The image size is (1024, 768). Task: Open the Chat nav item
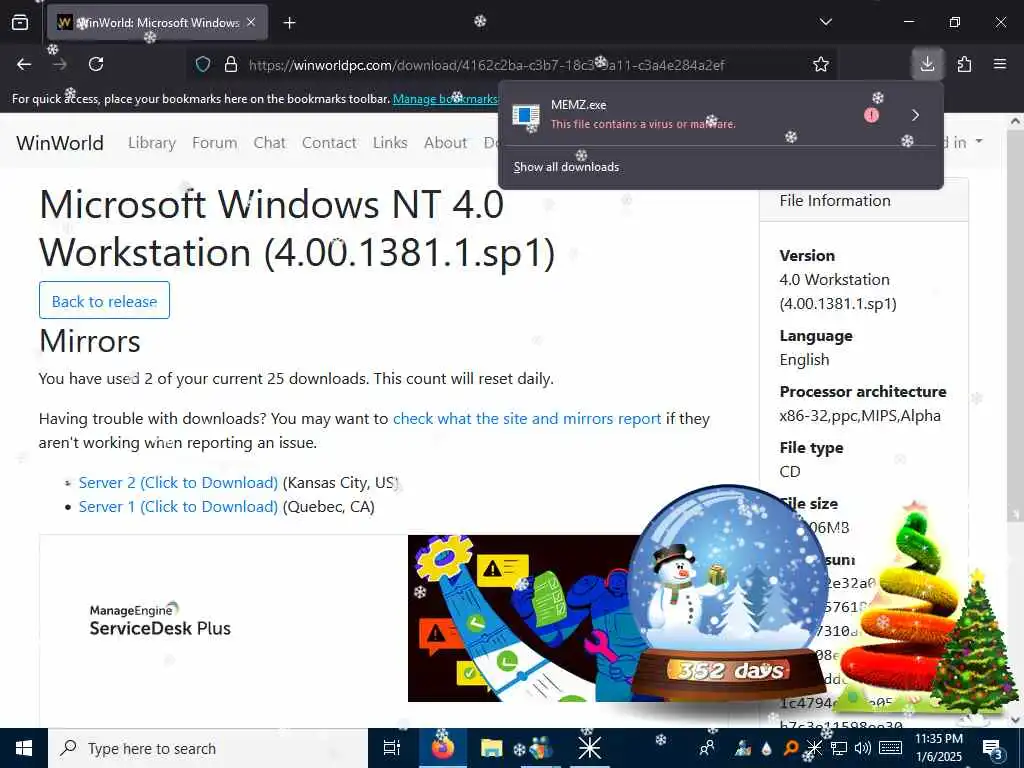click(270, 142)
